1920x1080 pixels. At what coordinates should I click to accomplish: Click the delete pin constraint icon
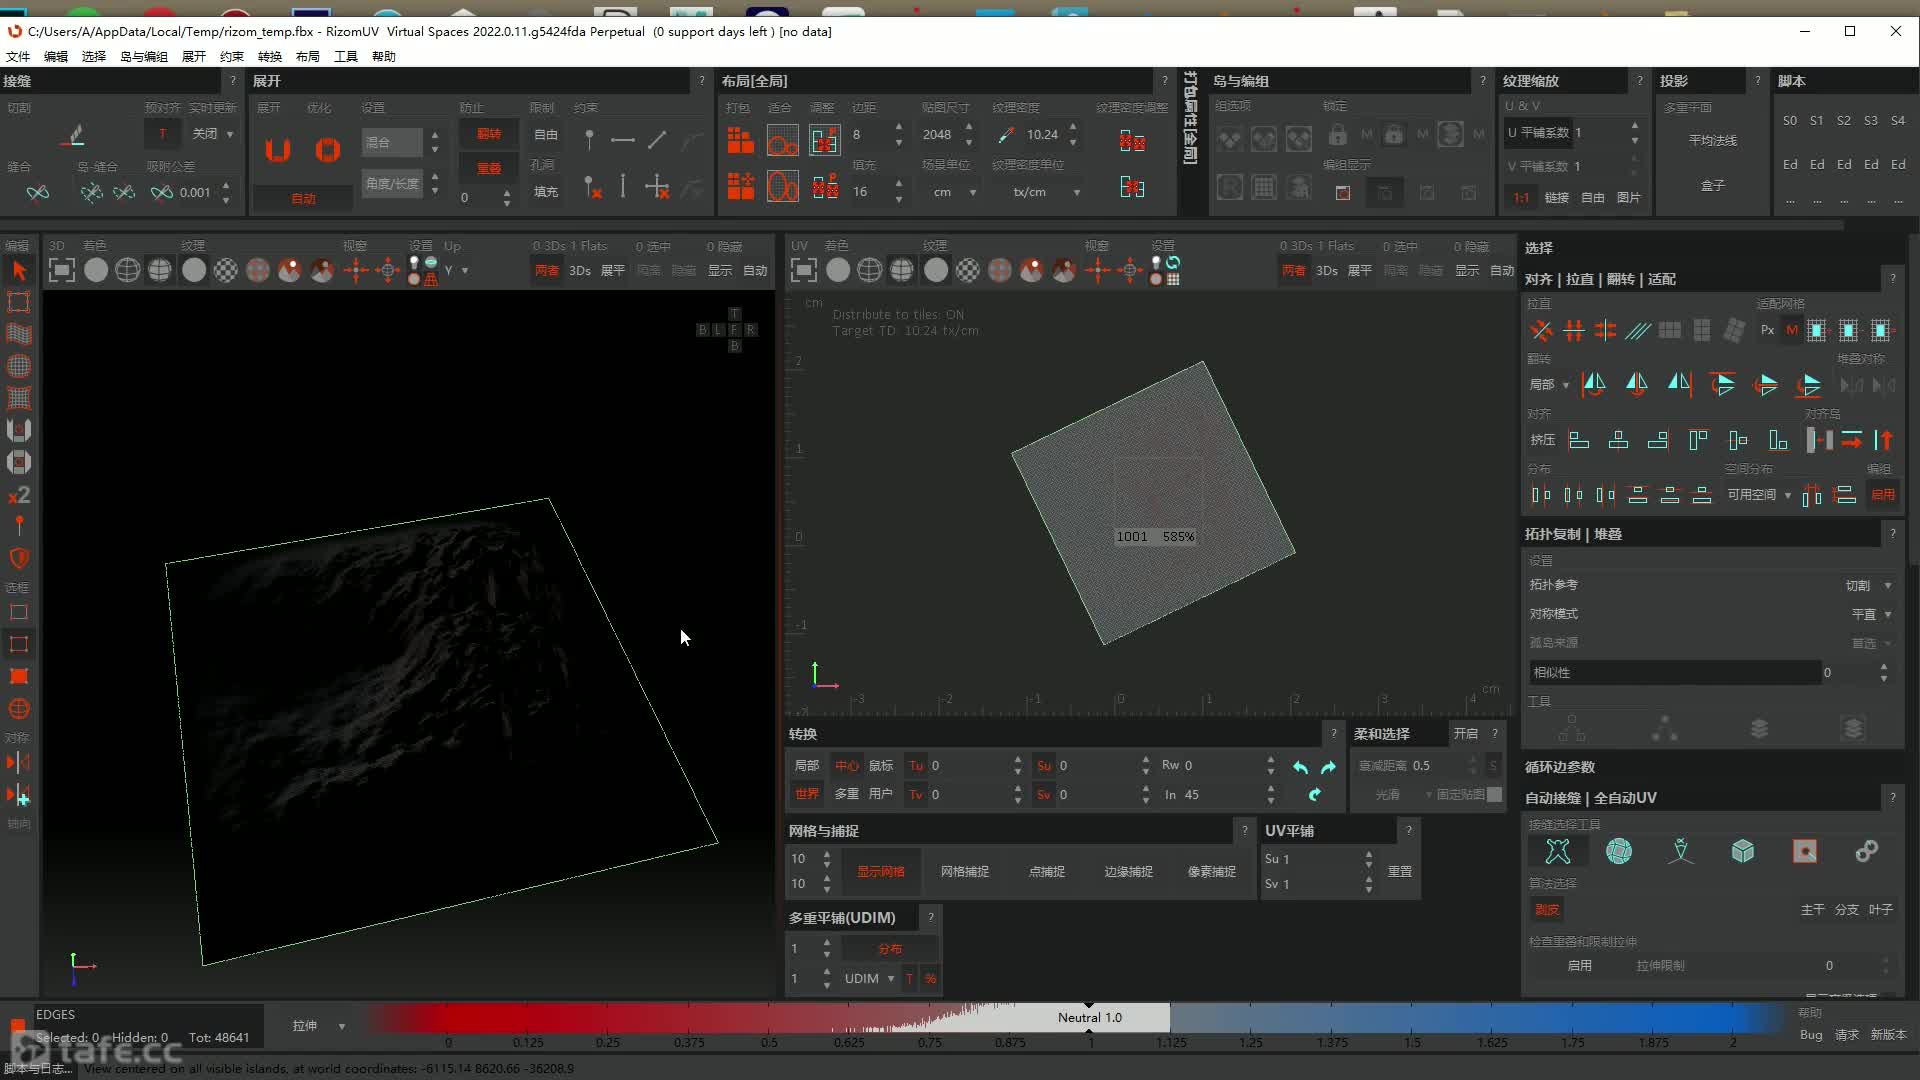(x=592, y=187)
